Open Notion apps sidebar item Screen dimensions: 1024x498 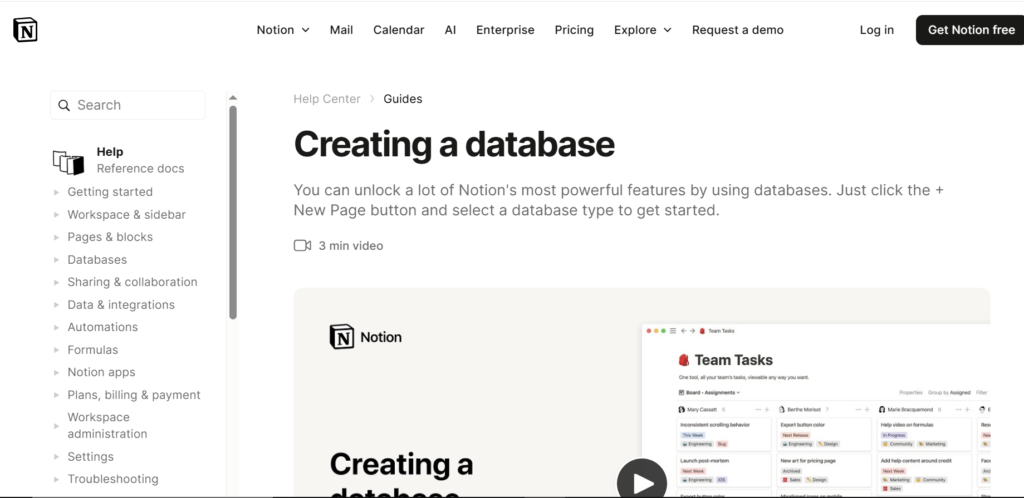(101, 372)
